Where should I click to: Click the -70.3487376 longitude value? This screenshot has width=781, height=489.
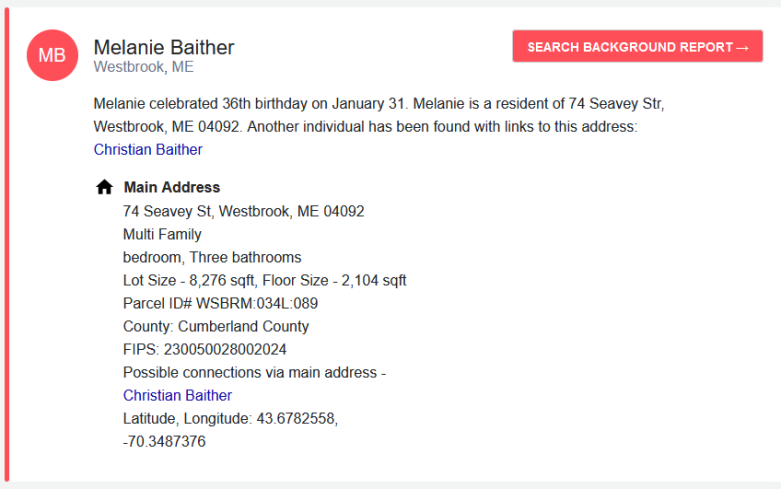(164, 441)
